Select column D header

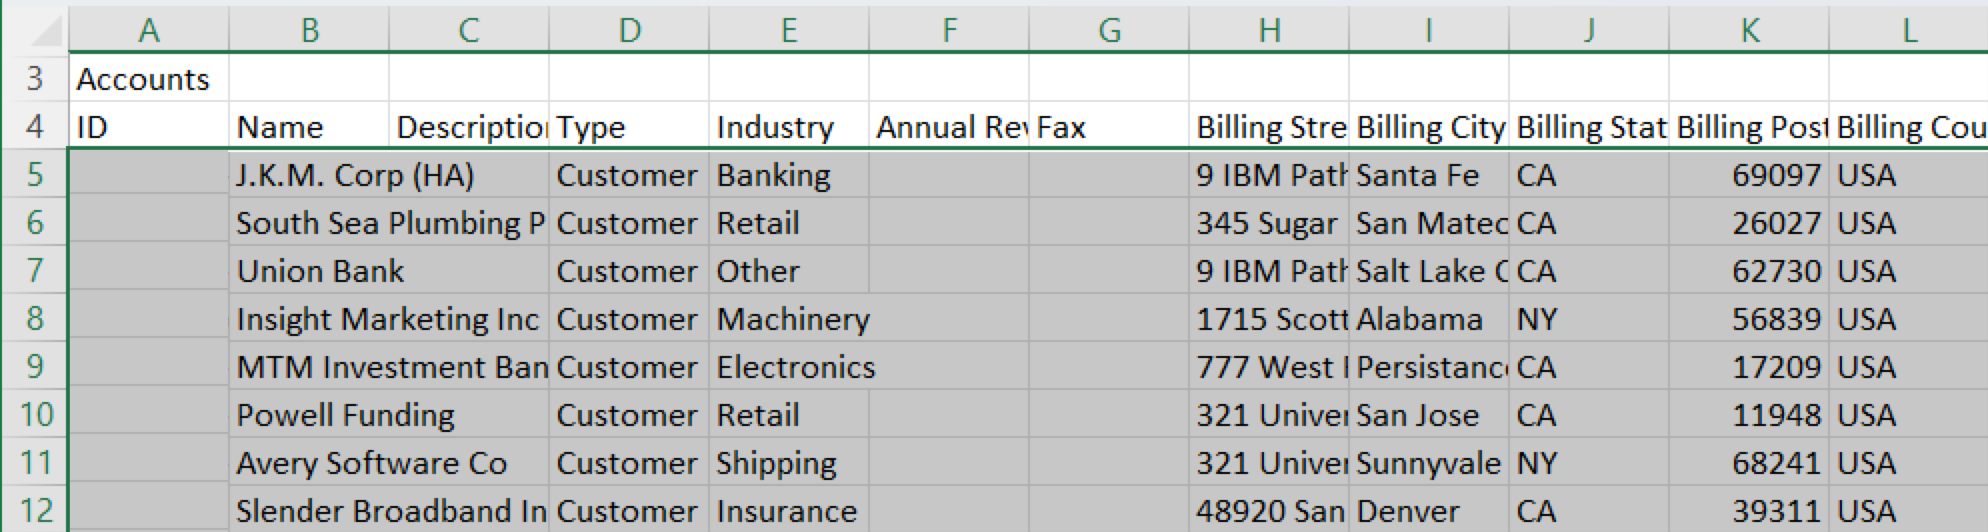coord(629,31)
